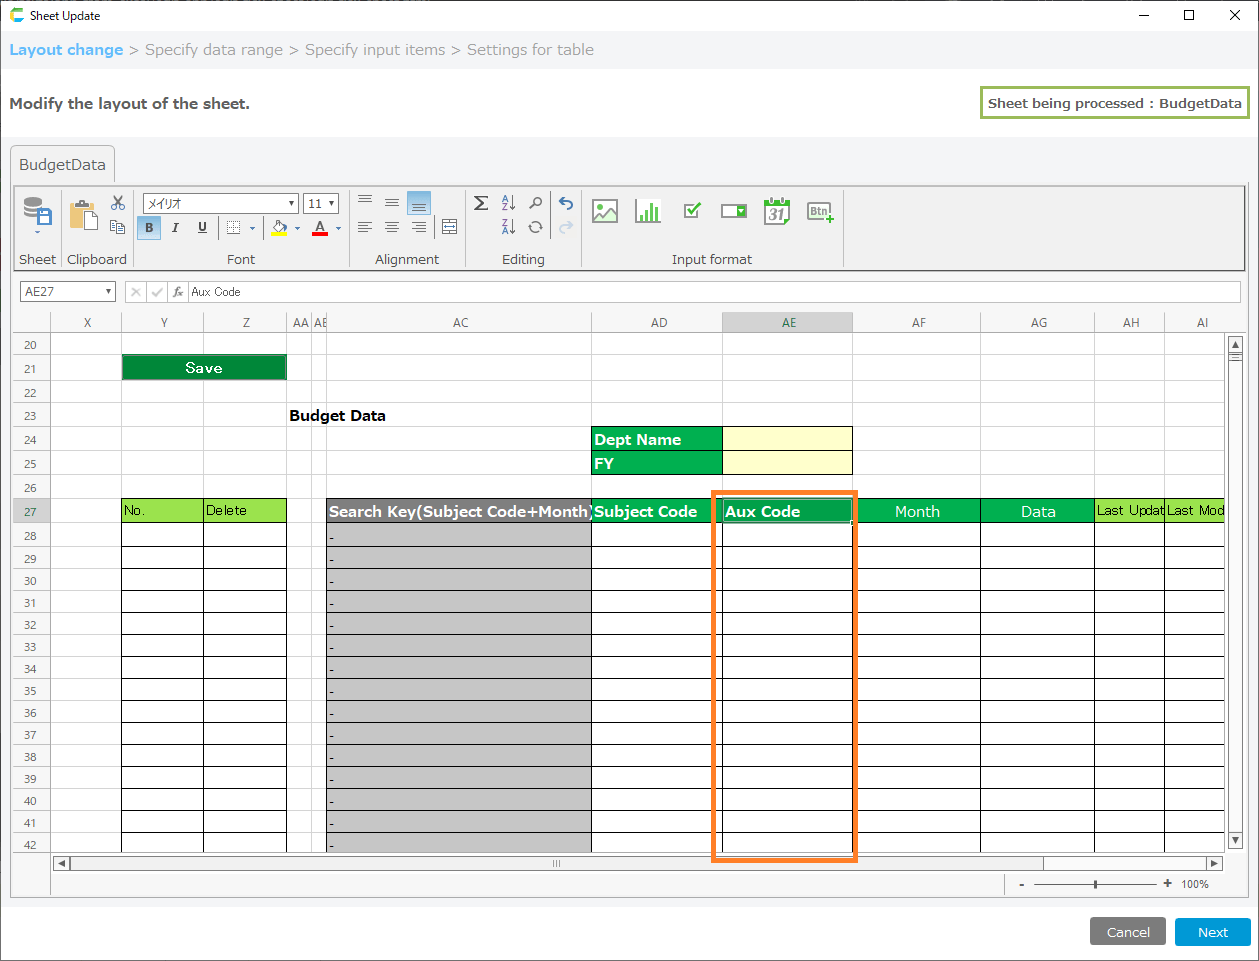Insert a checkbox input format

tap(692, 211)
